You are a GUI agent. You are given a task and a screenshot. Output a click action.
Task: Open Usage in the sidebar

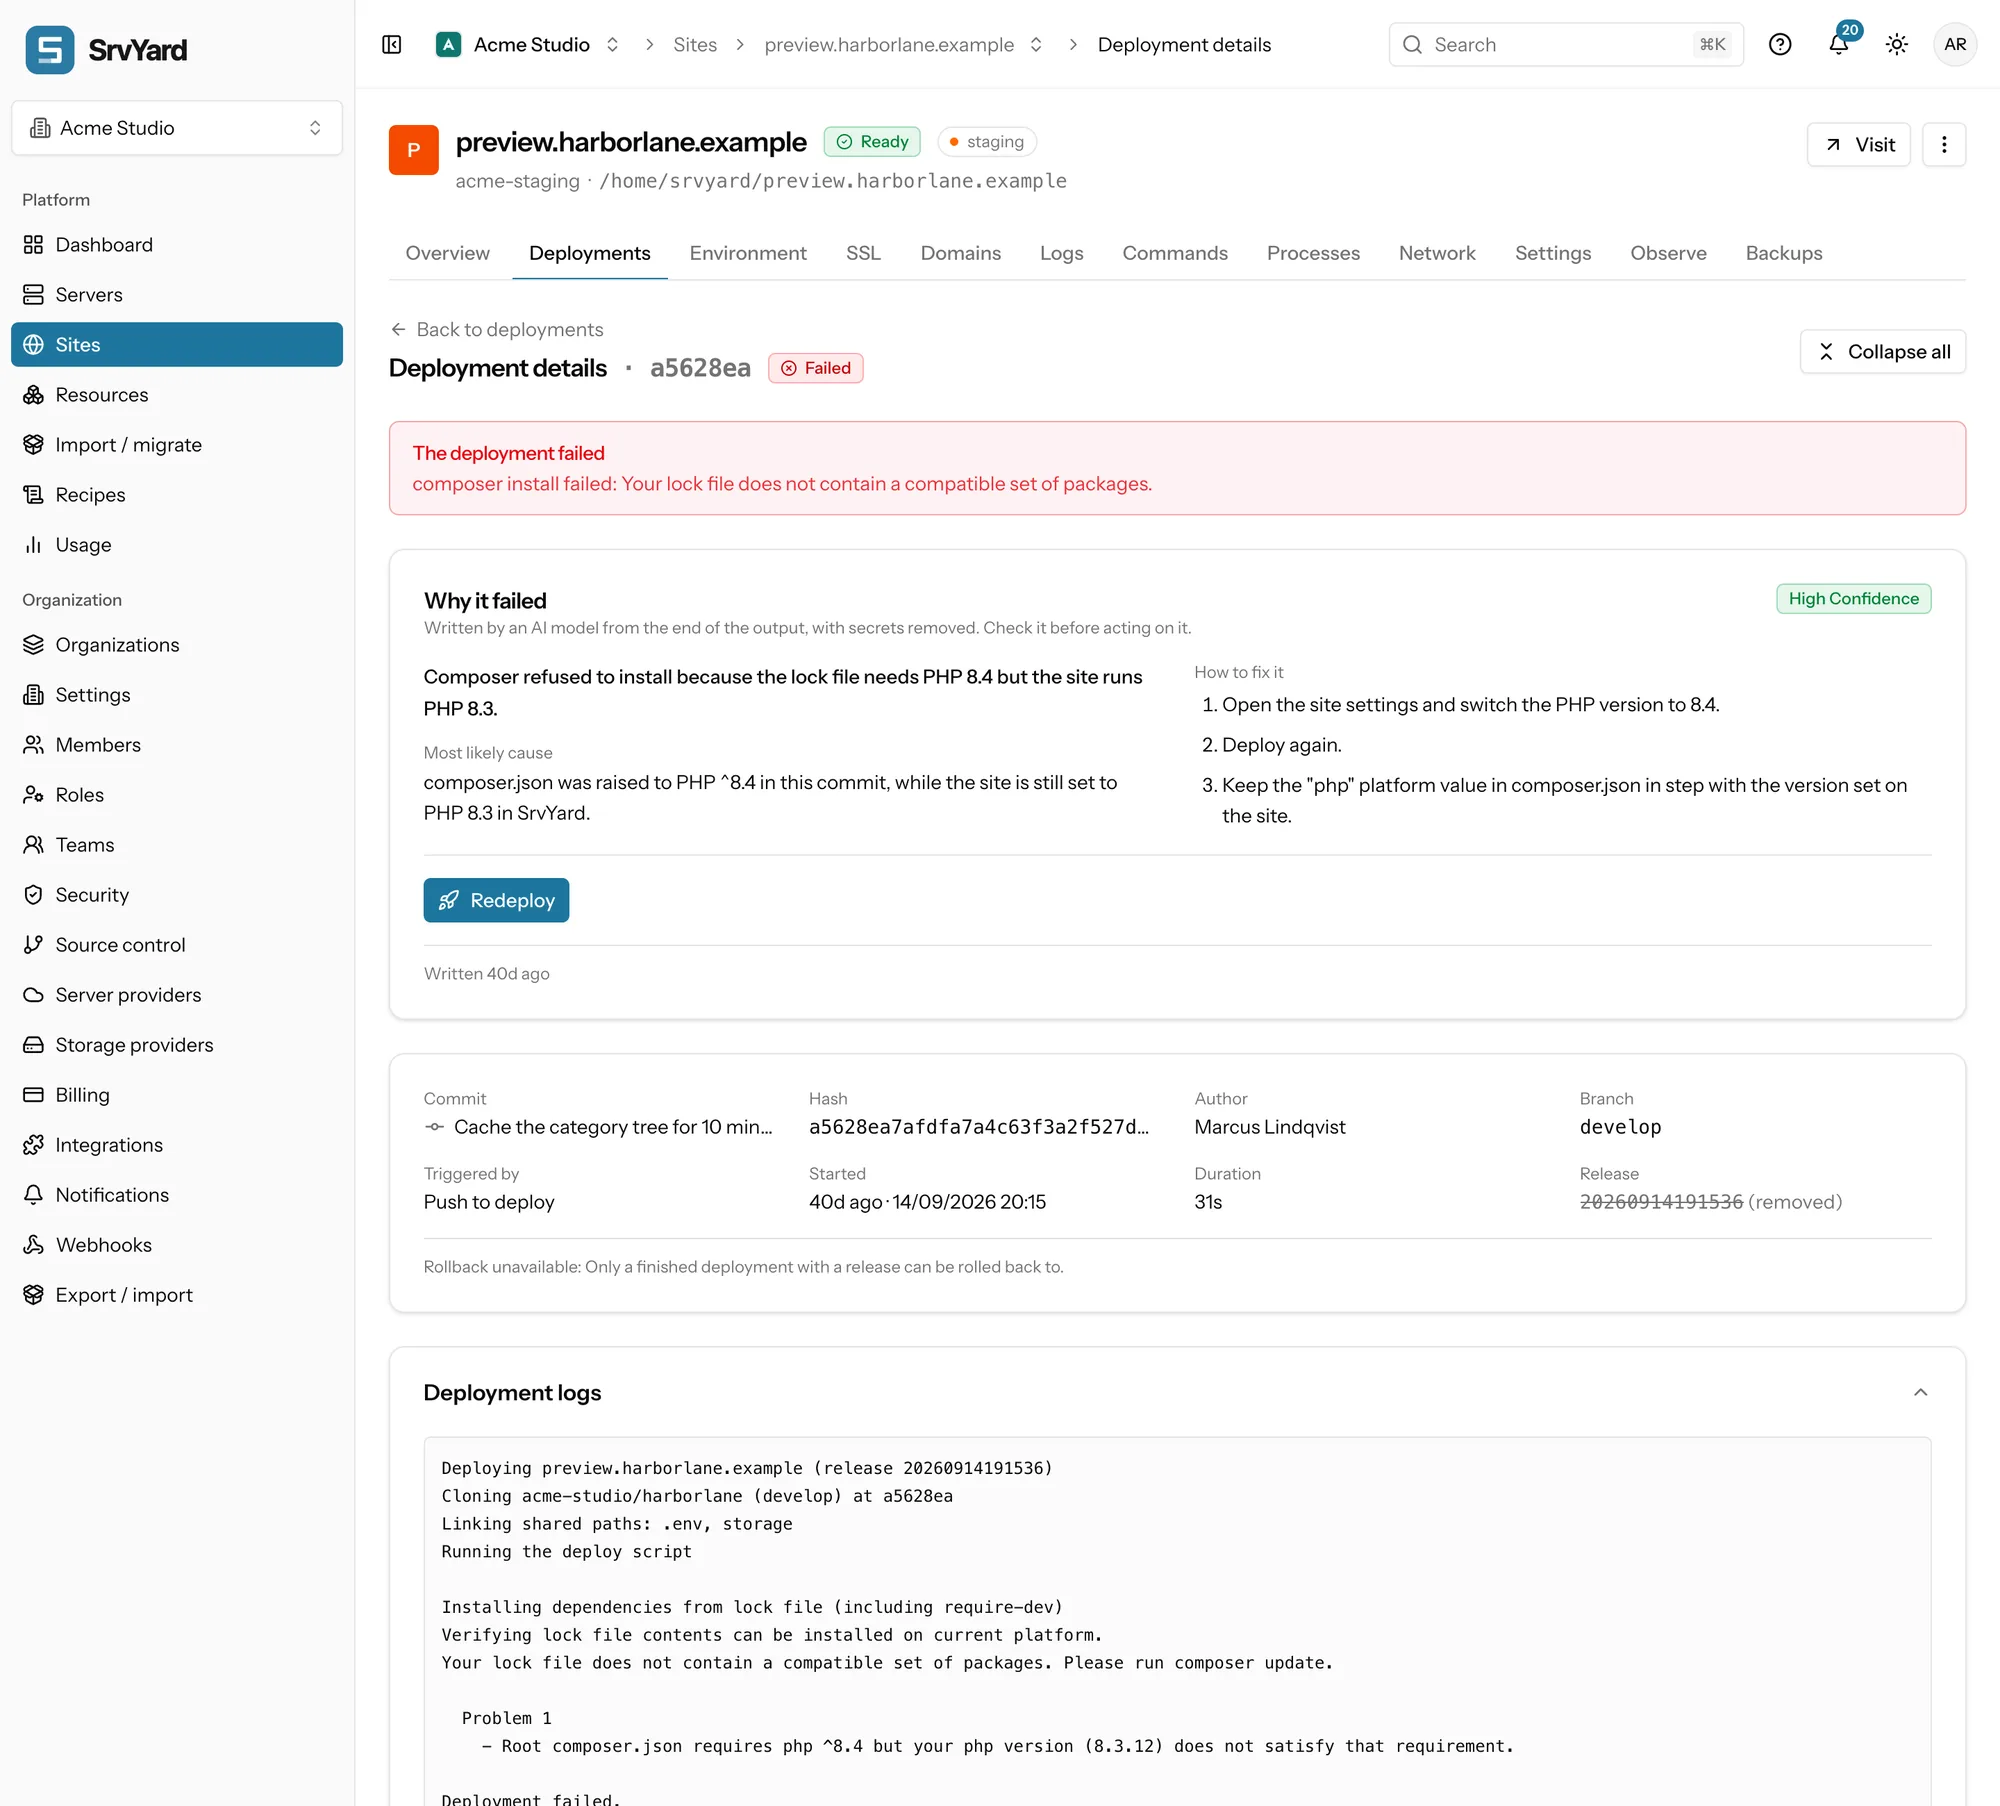pos(177,545)
